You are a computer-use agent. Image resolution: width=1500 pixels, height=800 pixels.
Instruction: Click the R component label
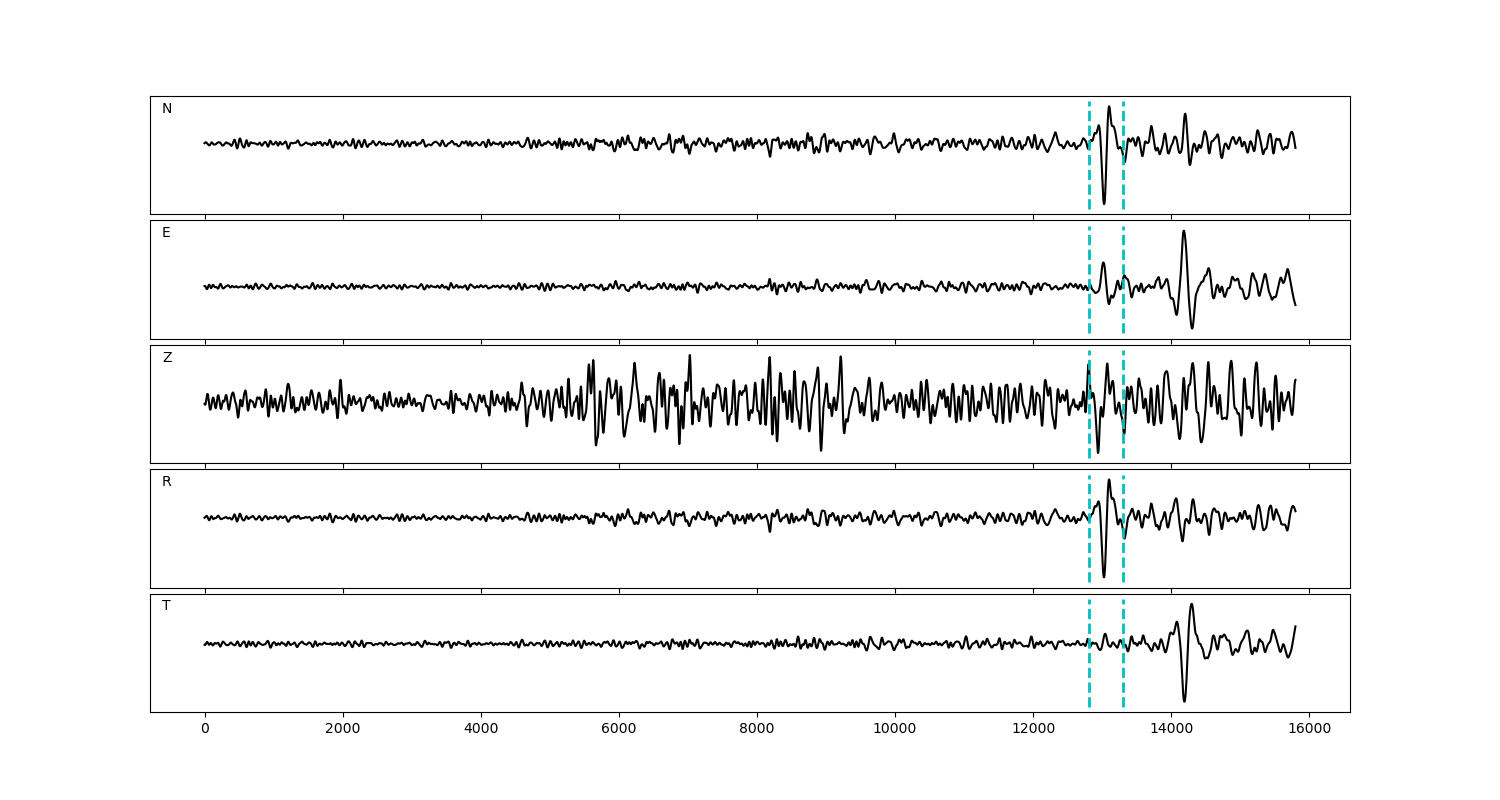[167, 482]
